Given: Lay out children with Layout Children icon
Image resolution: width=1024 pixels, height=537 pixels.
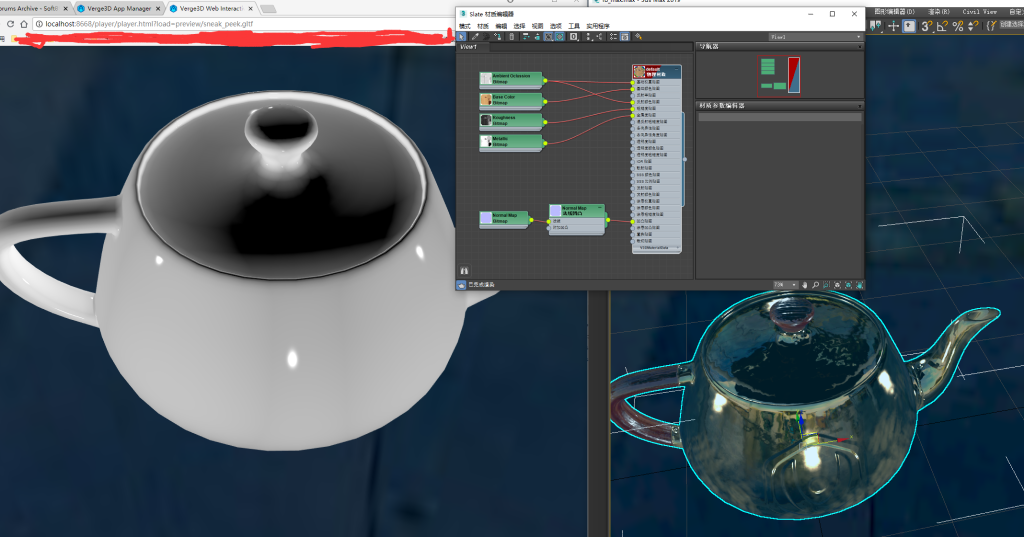Looking at the screenshot, I should pos(600,37).
